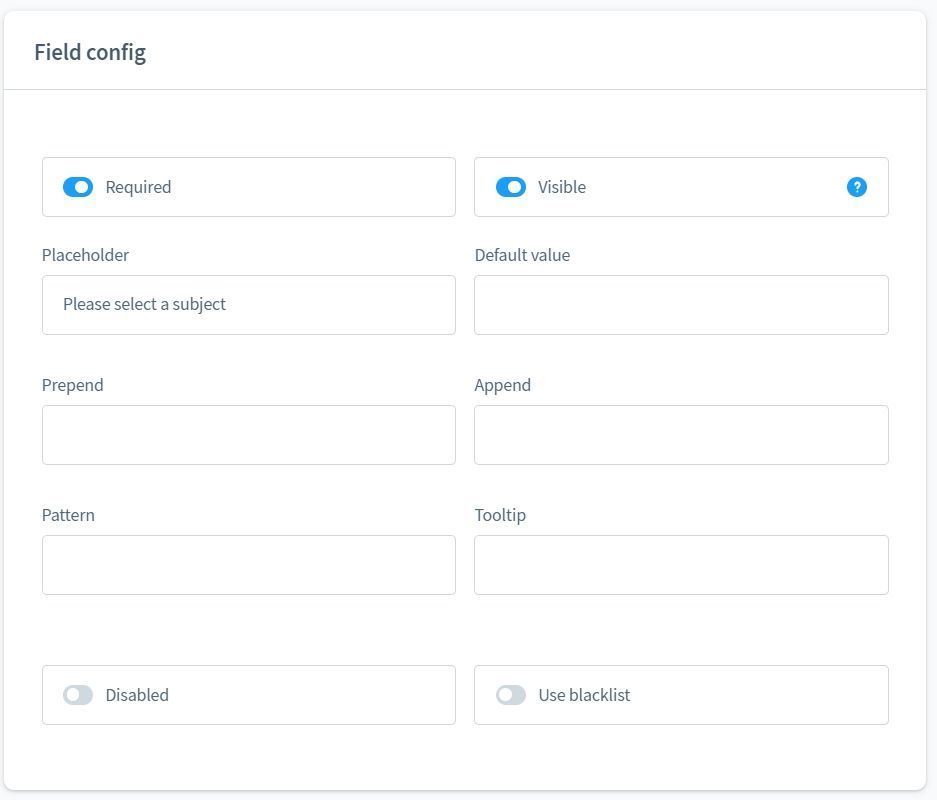Turn on the Use blacklist switch
Screen dimensions: 937x800
coord(511,695)
